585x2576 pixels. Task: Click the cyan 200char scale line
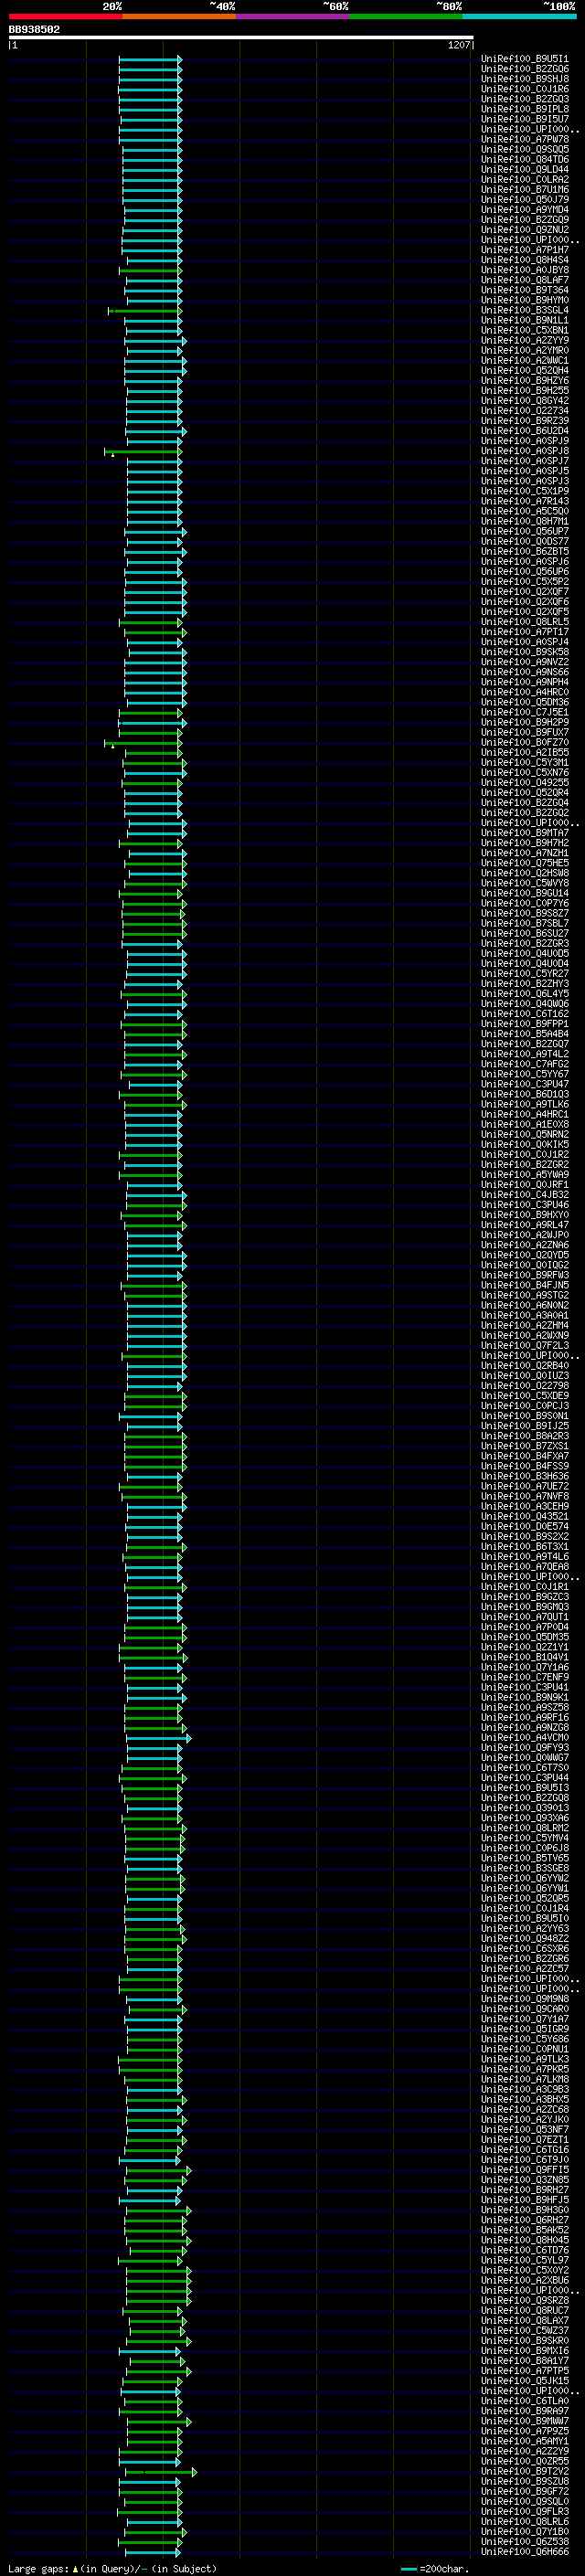click(x=408, y=2569)
